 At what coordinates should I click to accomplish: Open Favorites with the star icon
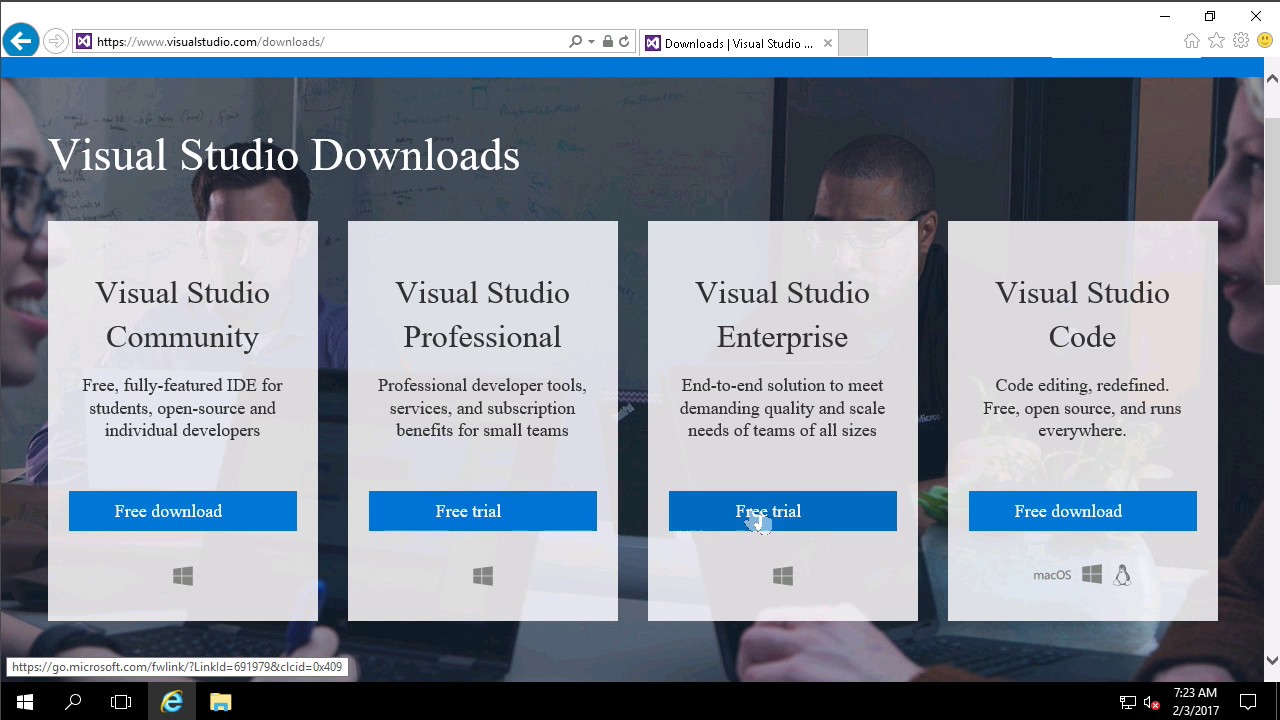(x=1216, y=41)
